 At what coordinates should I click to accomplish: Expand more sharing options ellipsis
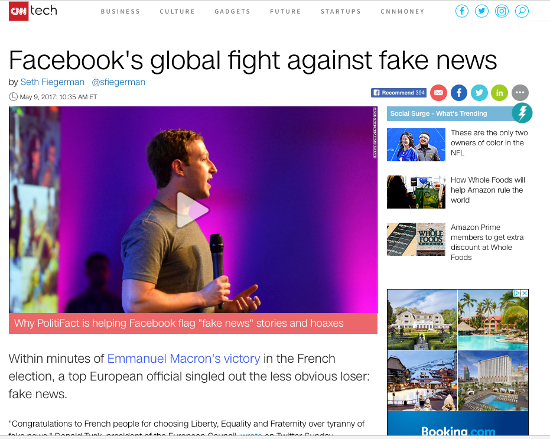(520, 93)
